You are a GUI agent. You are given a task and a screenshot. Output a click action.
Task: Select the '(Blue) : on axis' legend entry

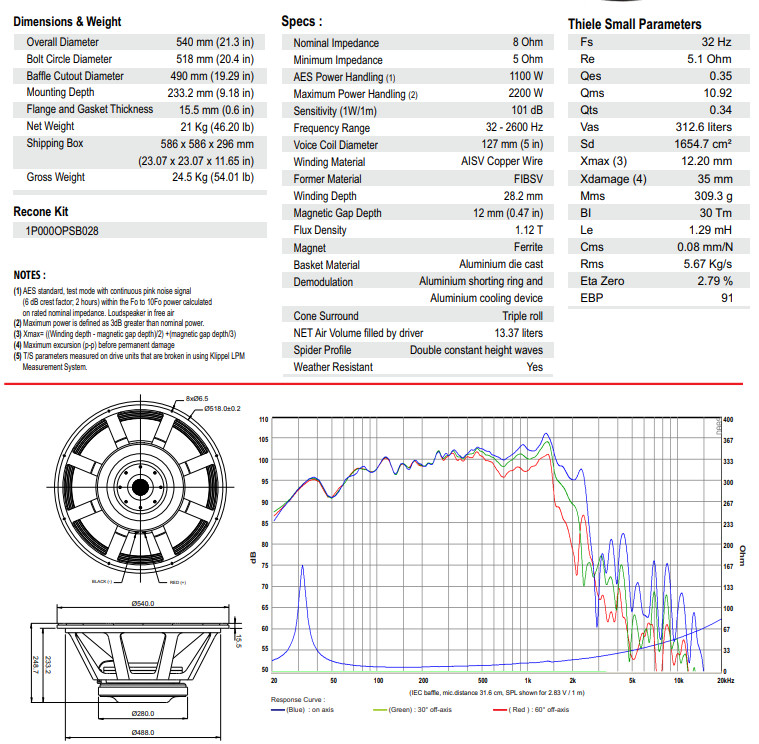(303, 710)
